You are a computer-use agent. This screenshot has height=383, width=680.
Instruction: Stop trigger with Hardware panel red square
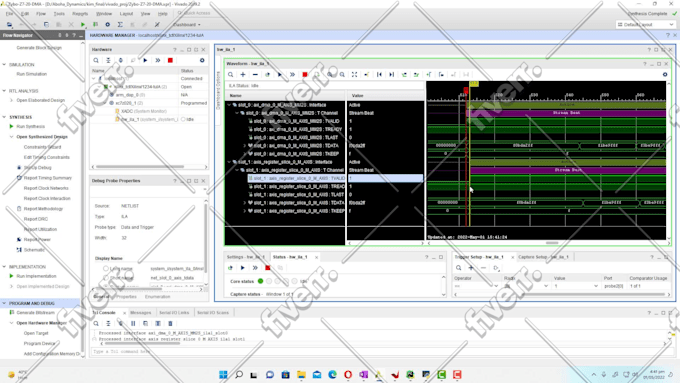point(170,60)
